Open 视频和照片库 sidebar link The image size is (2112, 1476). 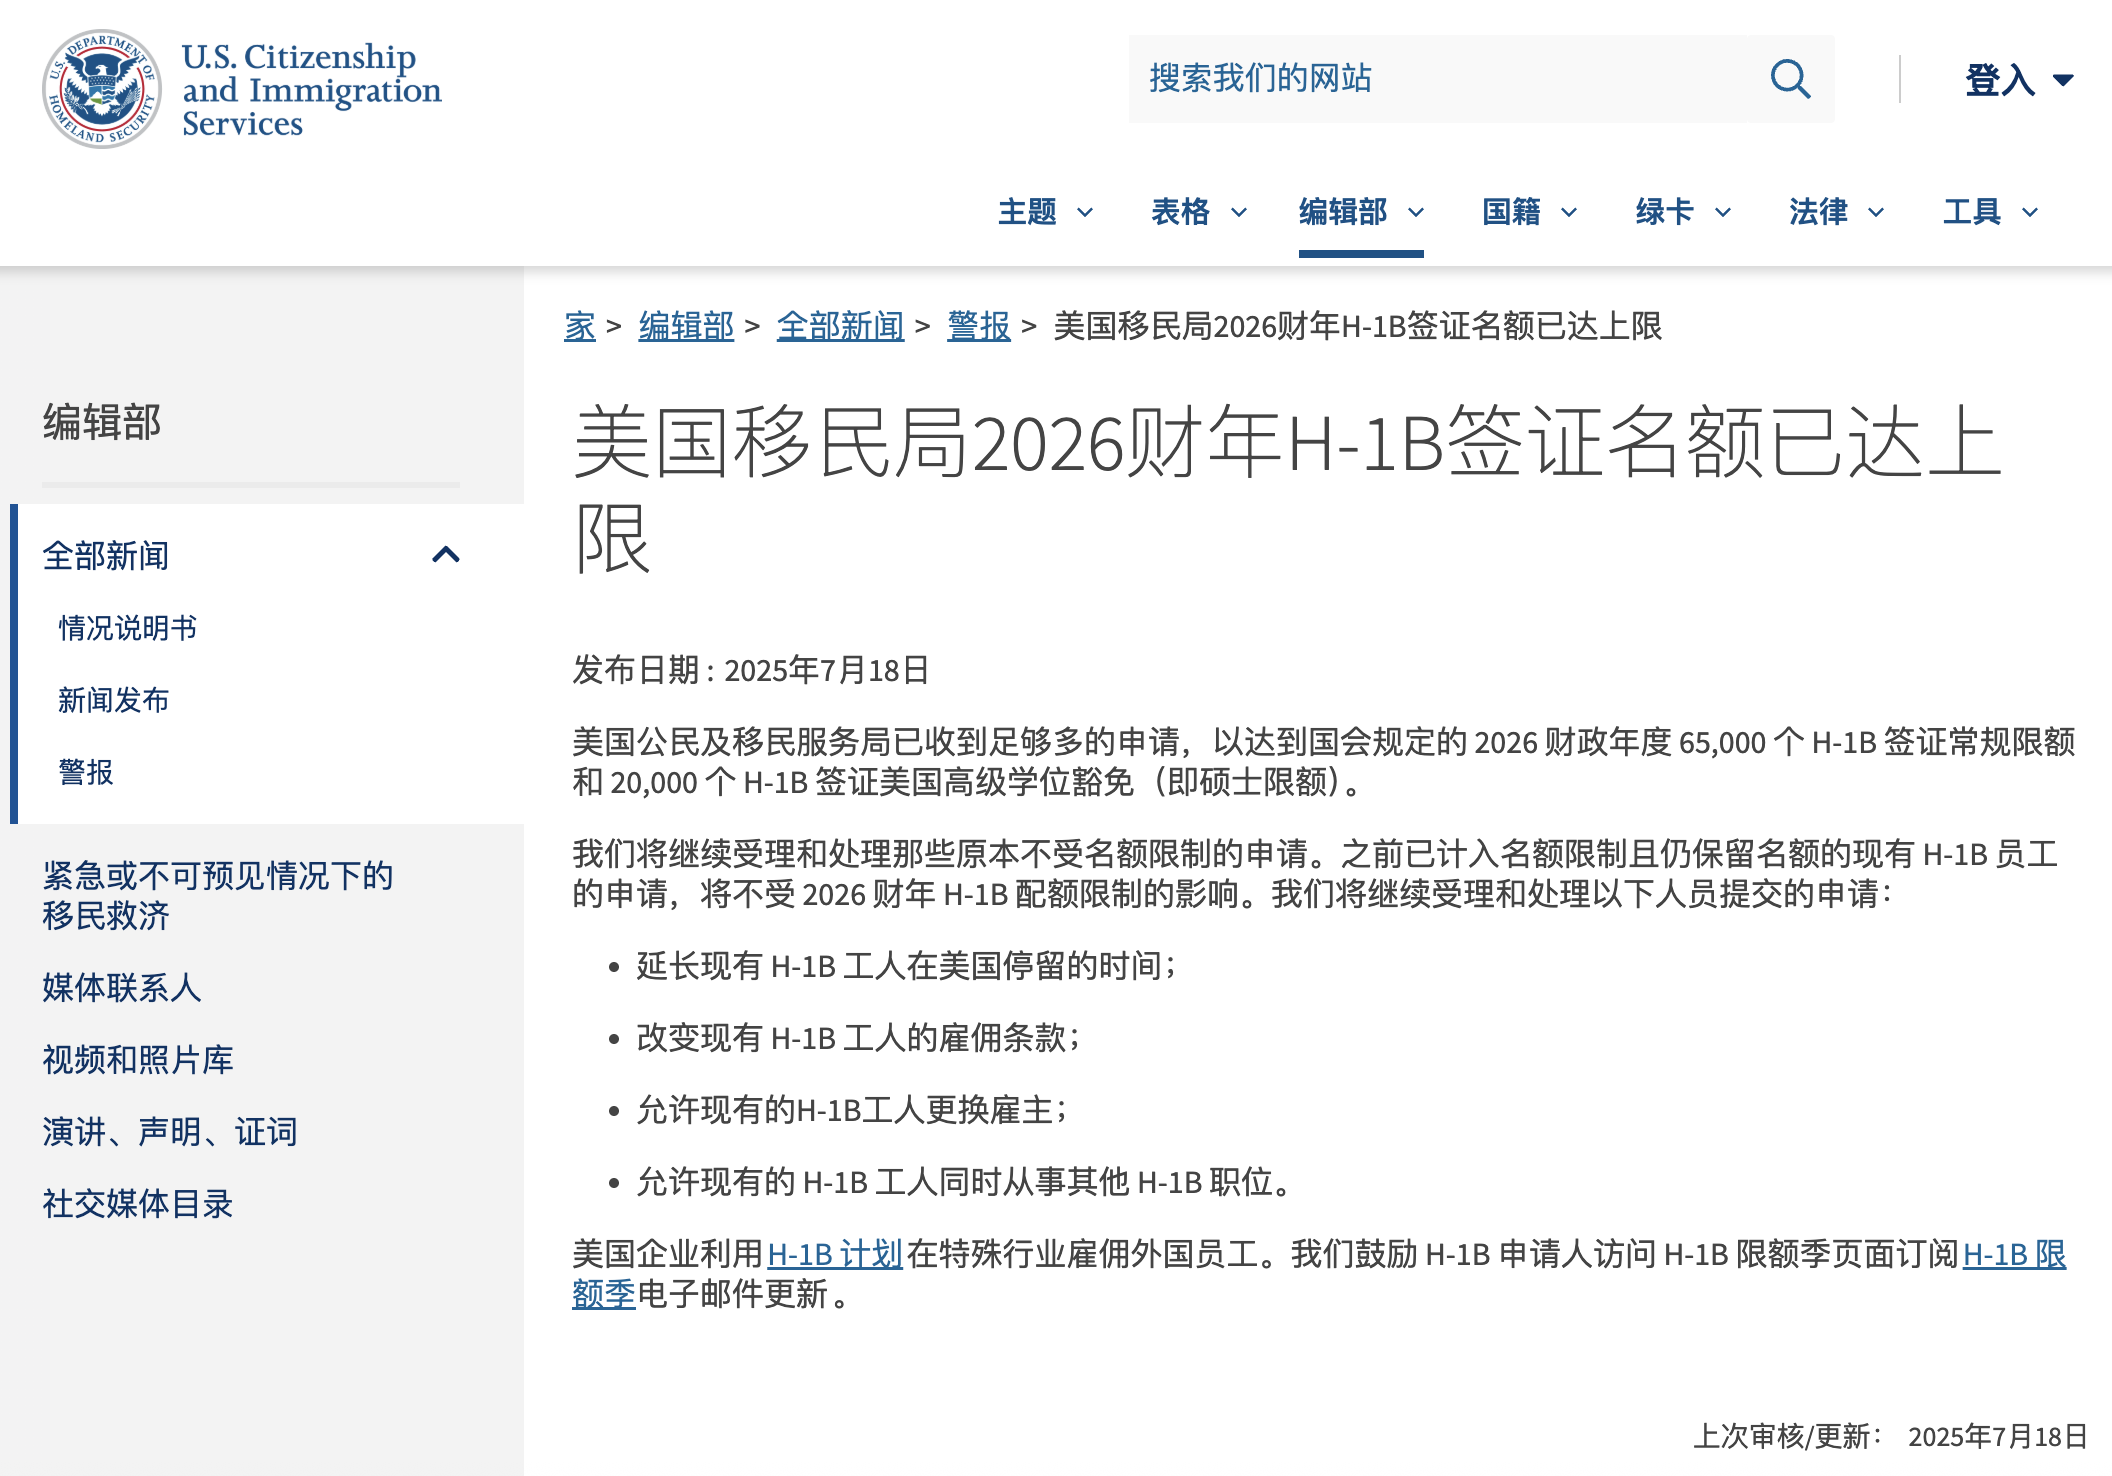138,1060
